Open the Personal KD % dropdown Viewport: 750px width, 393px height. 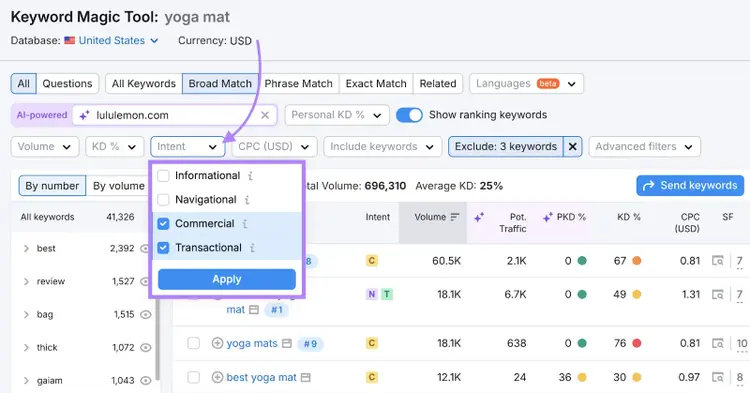[337, 115]
